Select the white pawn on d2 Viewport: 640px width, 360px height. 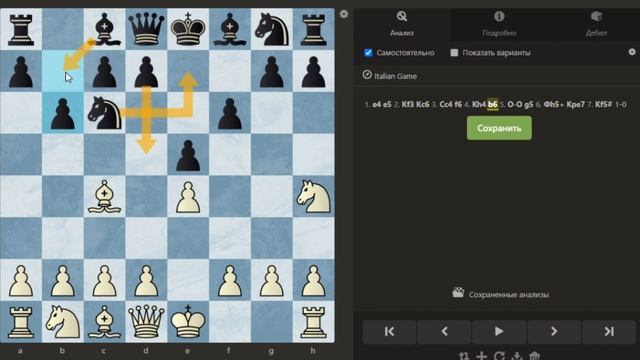coord(146,280)
